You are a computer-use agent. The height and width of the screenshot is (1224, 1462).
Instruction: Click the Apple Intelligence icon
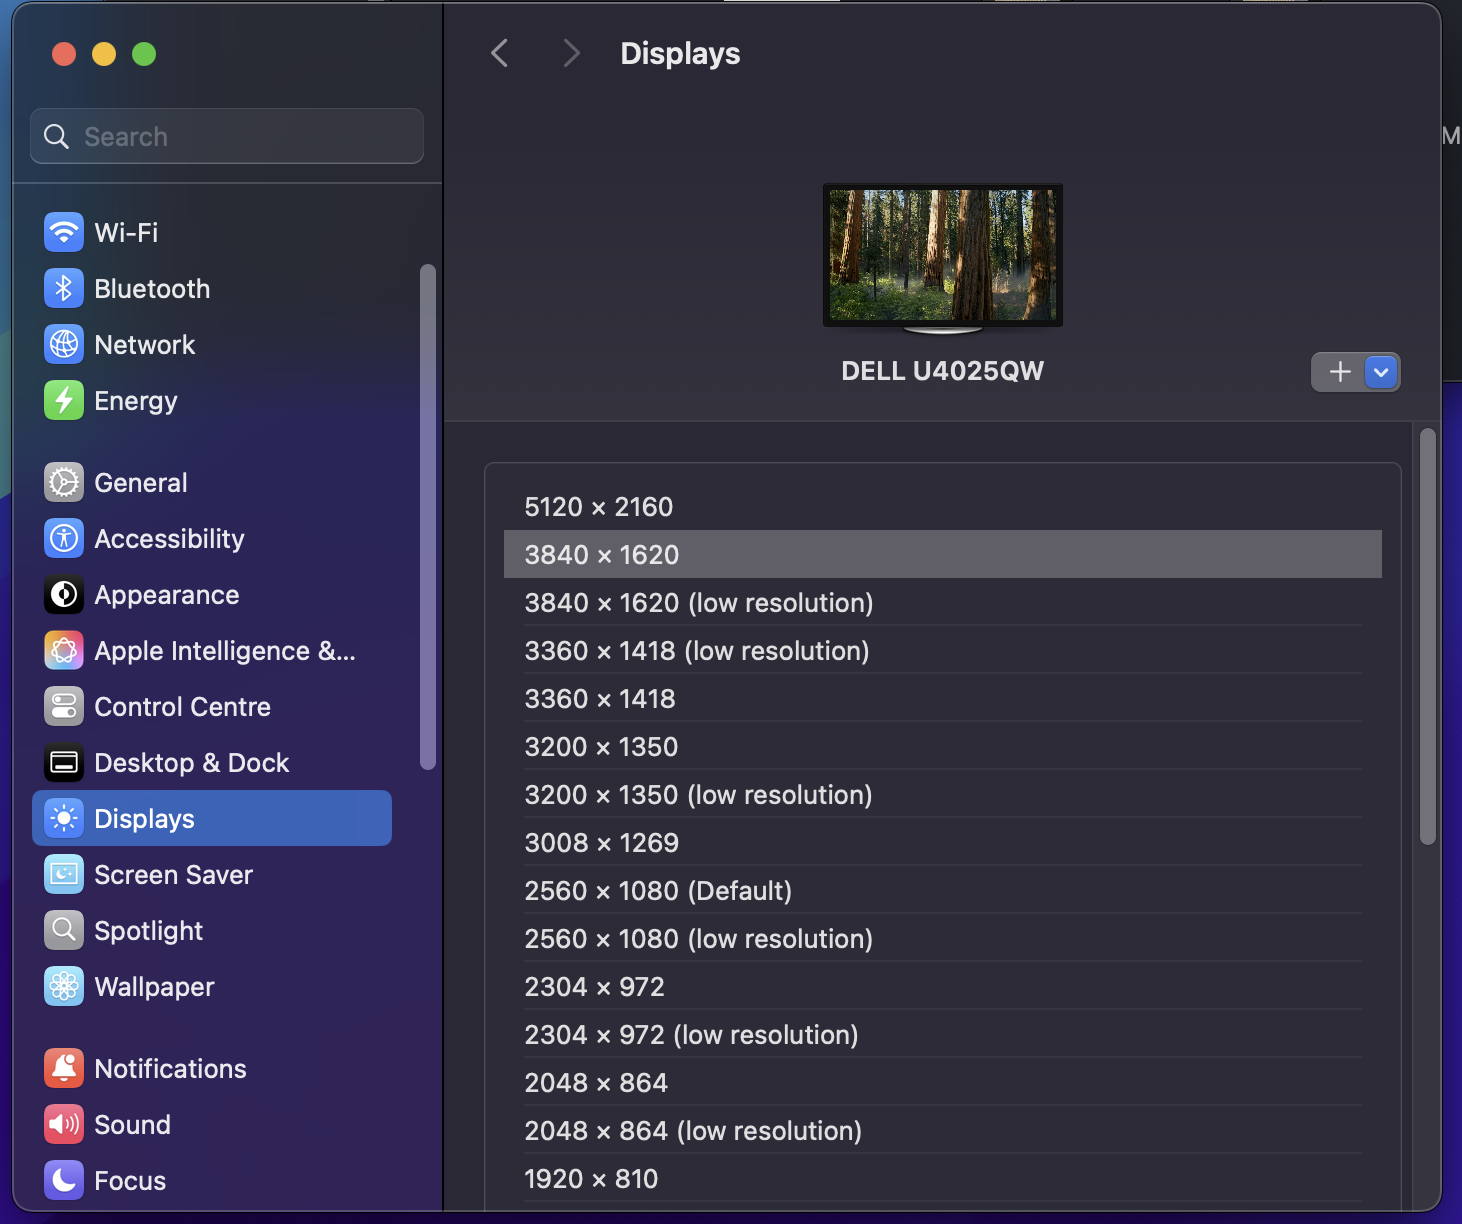[x=64, y=651]
